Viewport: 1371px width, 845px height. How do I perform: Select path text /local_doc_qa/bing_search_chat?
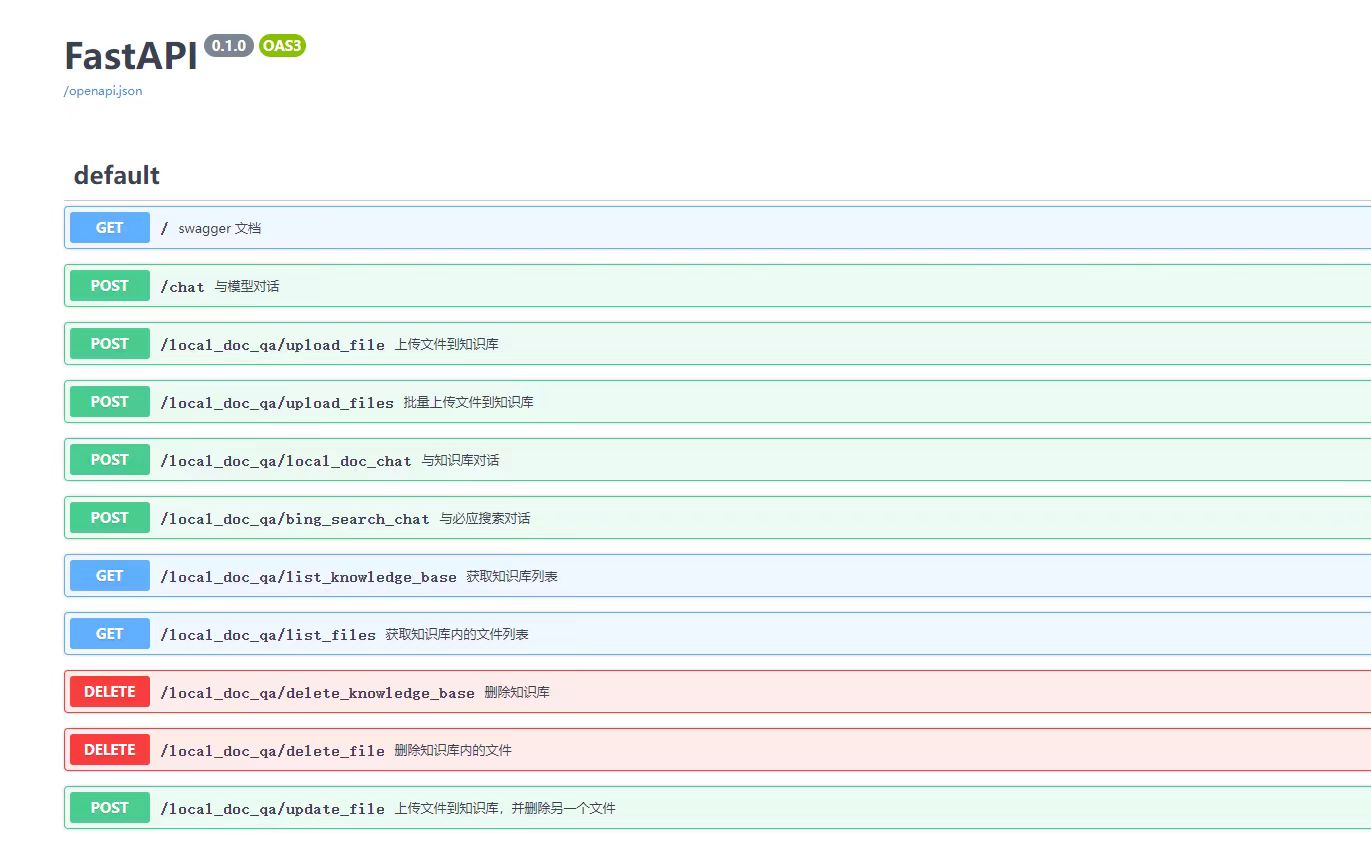tap(295, 519)
